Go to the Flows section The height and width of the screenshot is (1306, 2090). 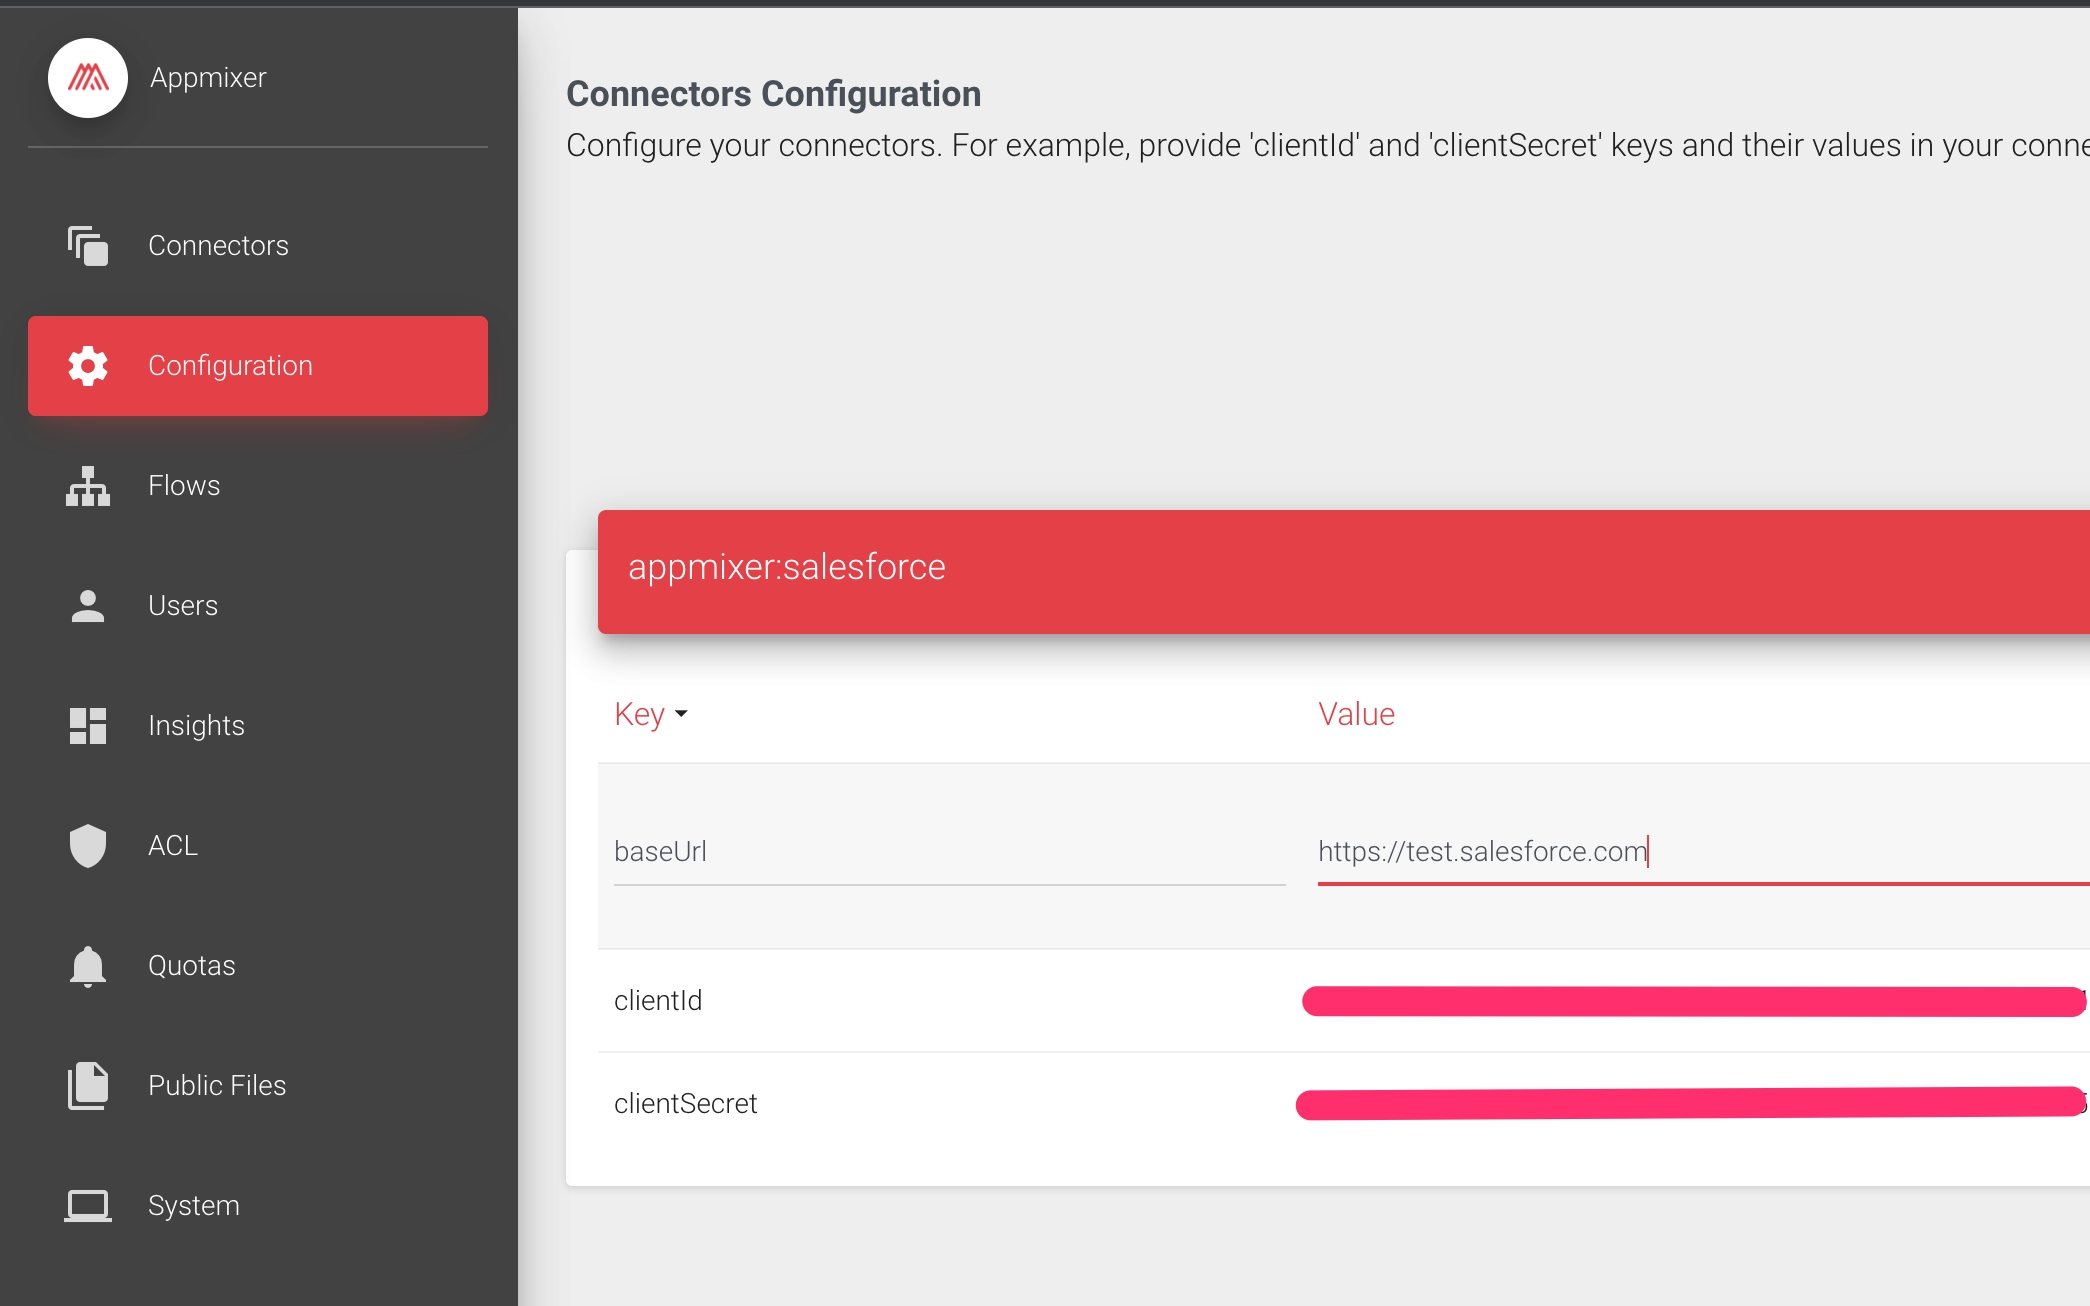click(x=184, y=486)
